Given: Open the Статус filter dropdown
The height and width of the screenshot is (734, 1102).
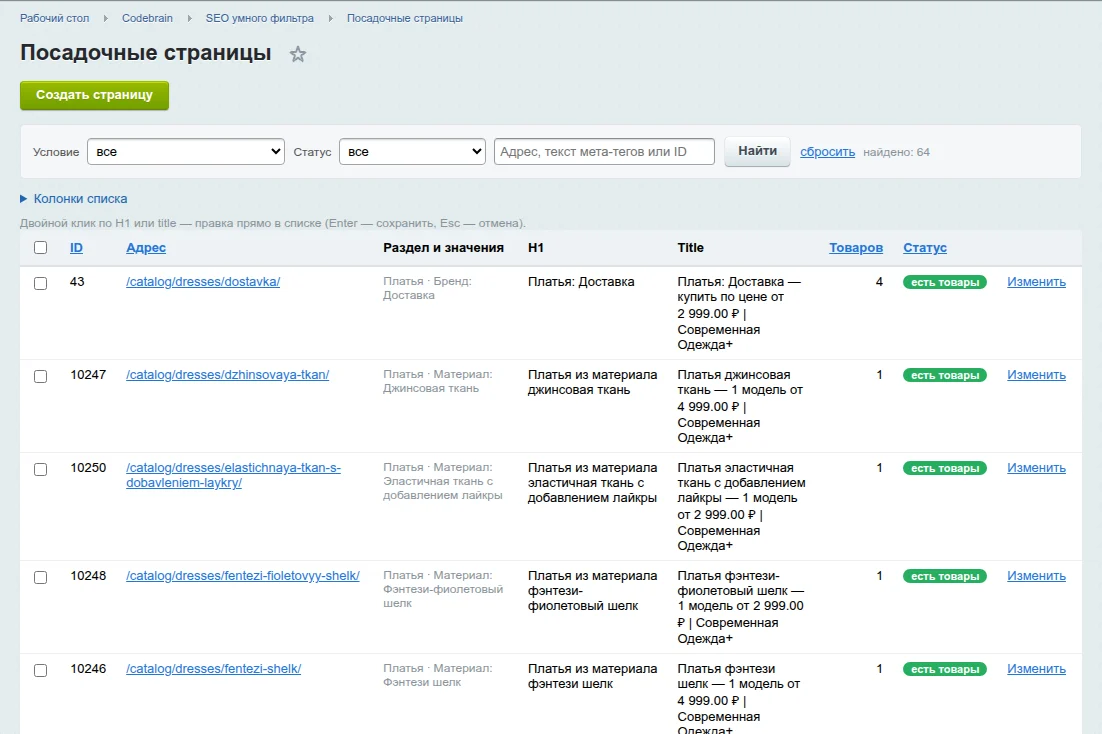Looking at the screenshot, I should click(412, 152).
